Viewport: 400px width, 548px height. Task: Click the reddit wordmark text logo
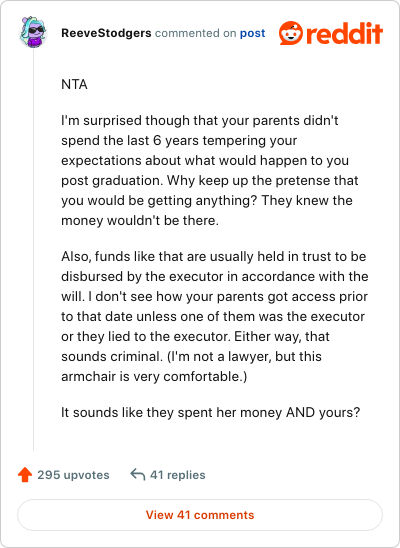coord(344,34)
